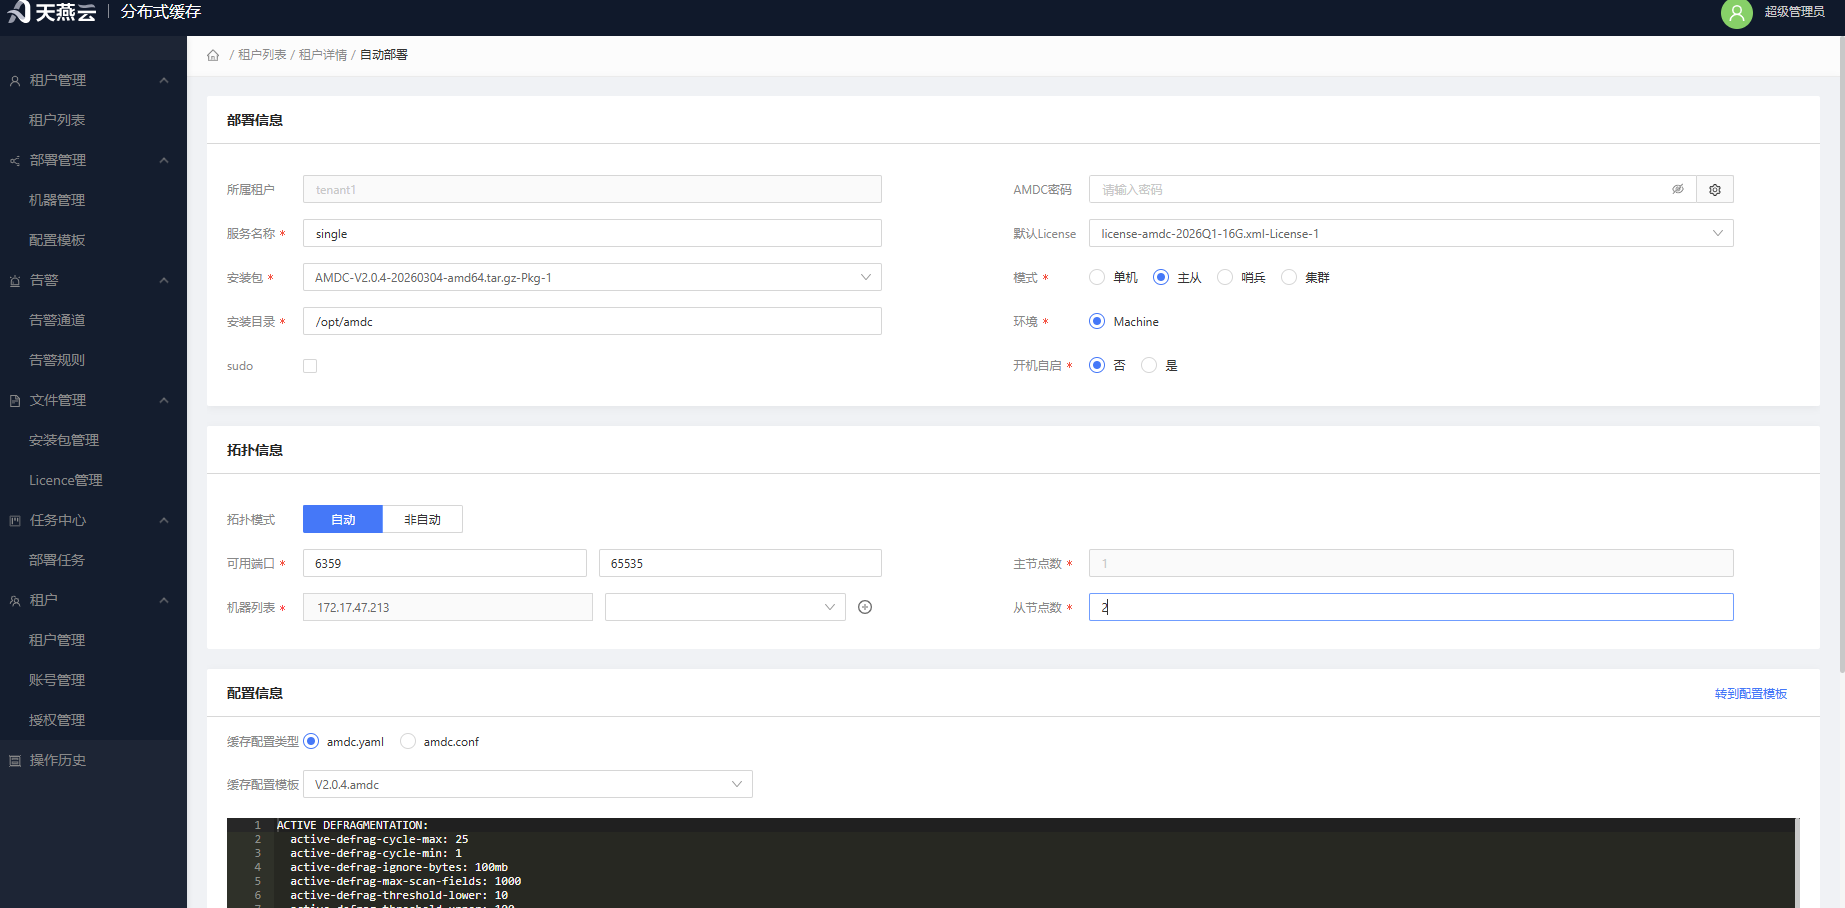Click the gear icon beside AMDC password
Image resolution: width=1845 pixels, height=908 pixels.
[1715, 189]
